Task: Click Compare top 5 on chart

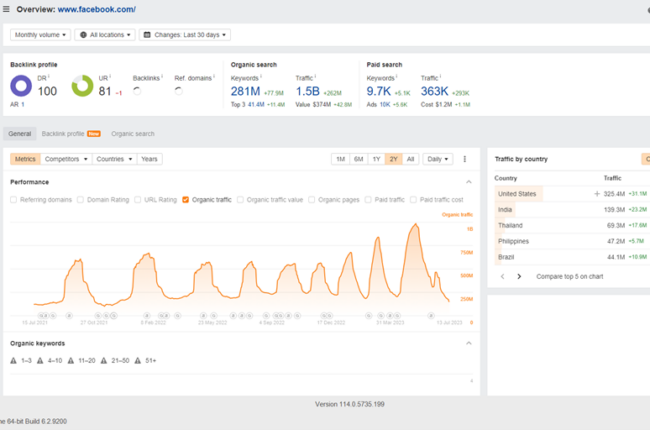Action: coord(570,277)
